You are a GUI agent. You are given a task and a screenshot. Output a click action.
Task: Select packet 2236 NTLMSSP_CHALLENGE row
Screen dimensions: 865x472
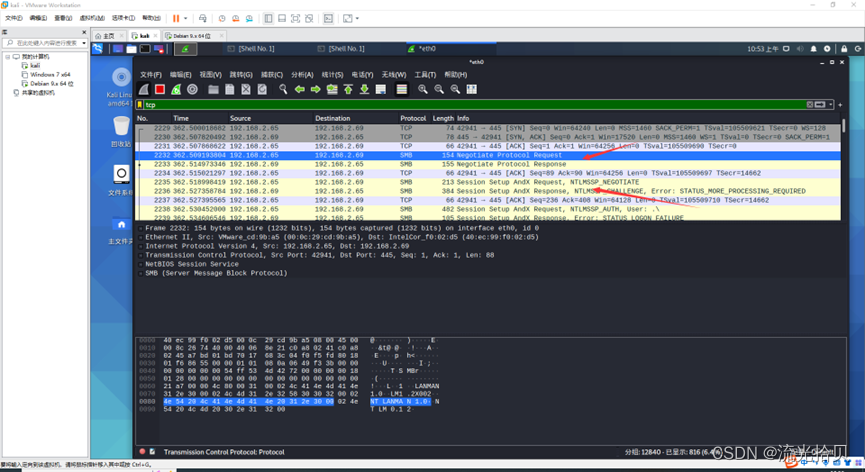[x=488, y=191]
